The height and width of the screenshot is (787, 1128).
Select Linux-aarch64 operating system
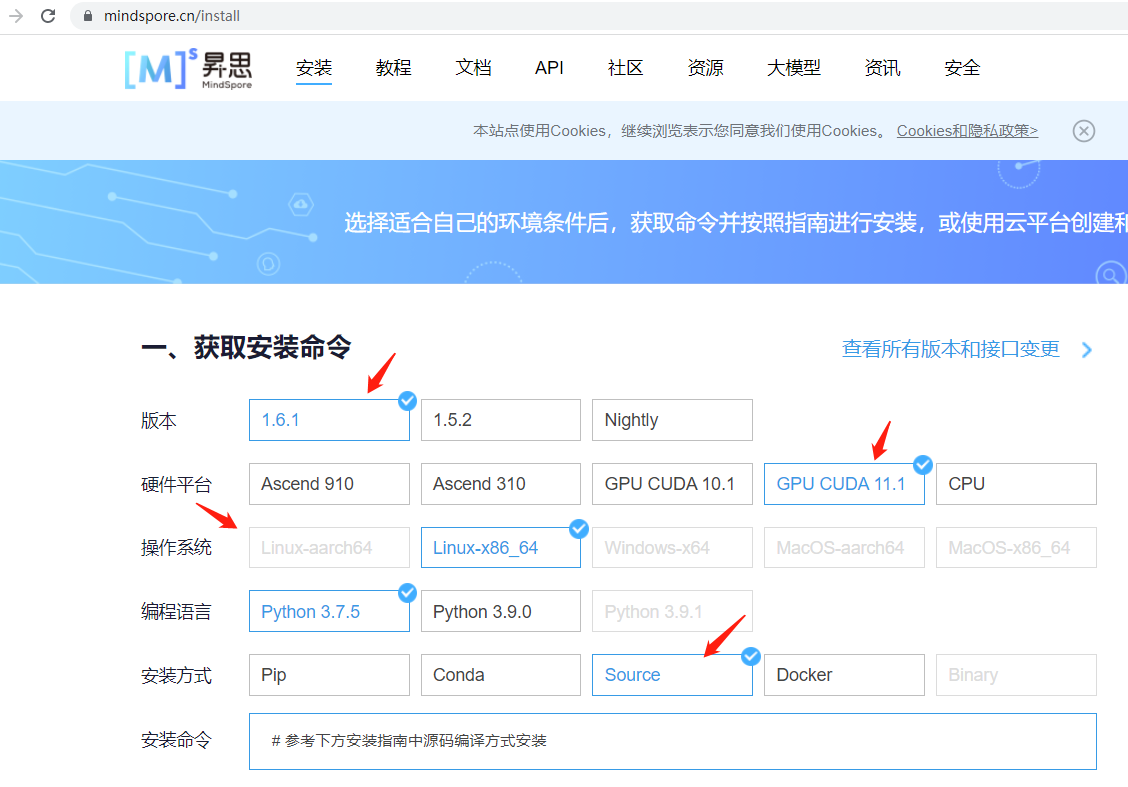point(329,547)
